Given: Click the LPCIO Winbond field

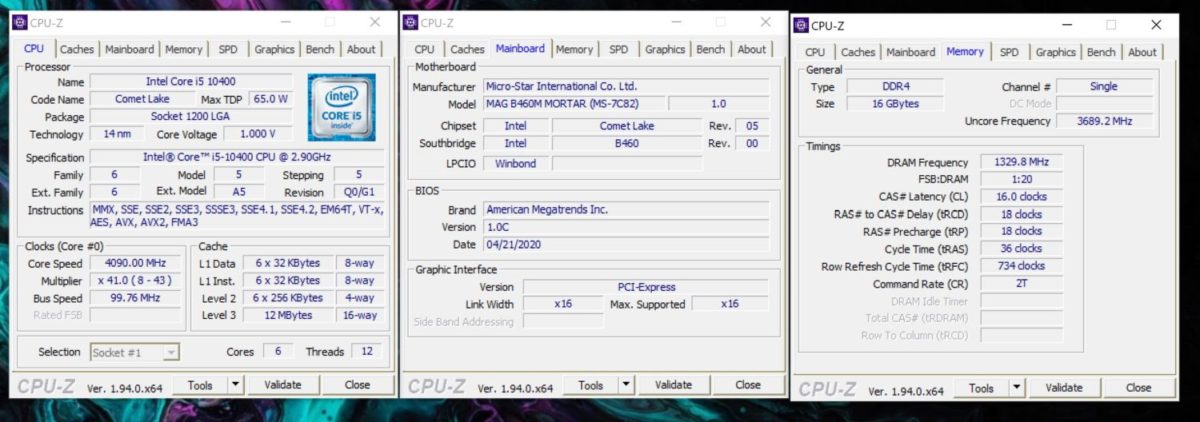Looking at the screenshot, I should (x=516, y=163).
